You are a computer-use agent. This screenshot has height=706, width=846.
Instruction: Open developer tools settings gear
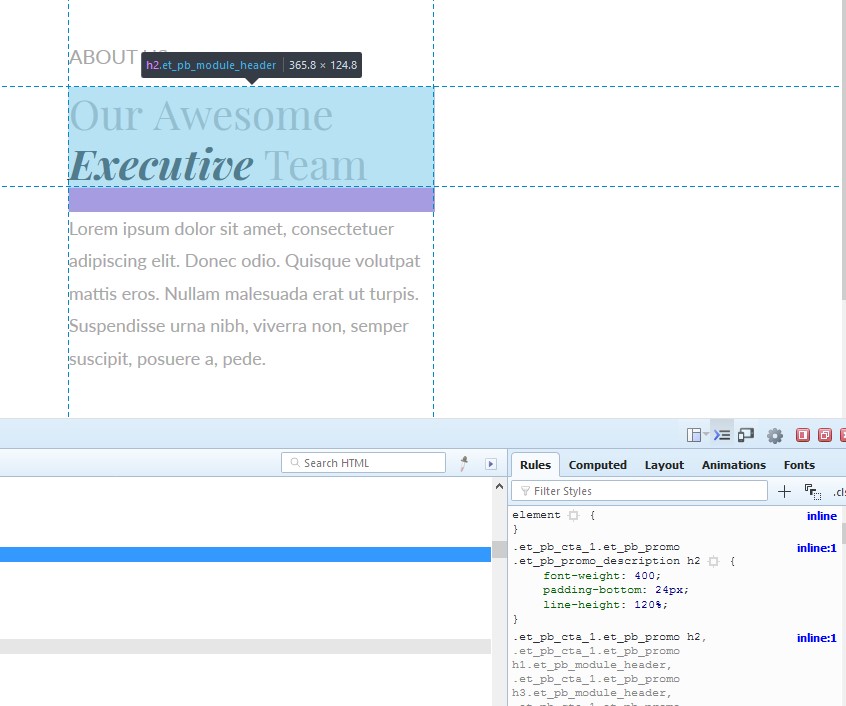[x=774, y=435]
